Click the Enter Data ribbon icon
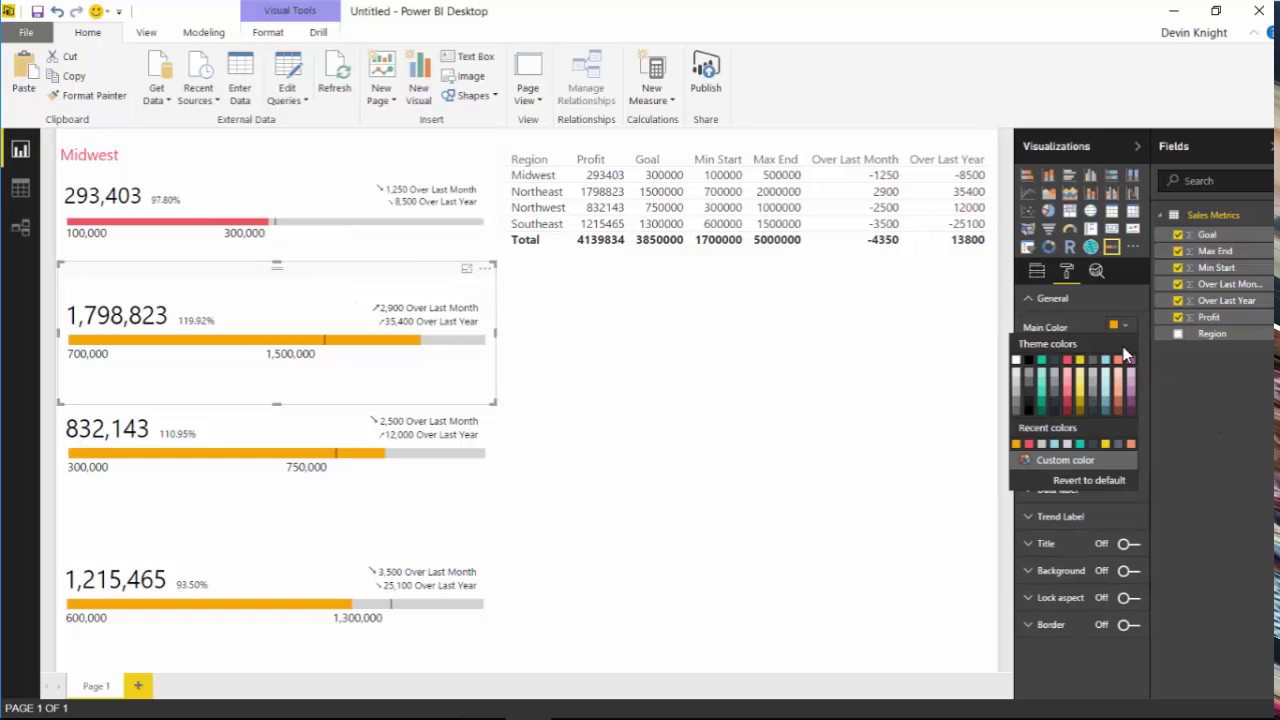Image resolution: width=1280 pixels, height=720 pixels. pyautogui.click(x=240, y=78)
